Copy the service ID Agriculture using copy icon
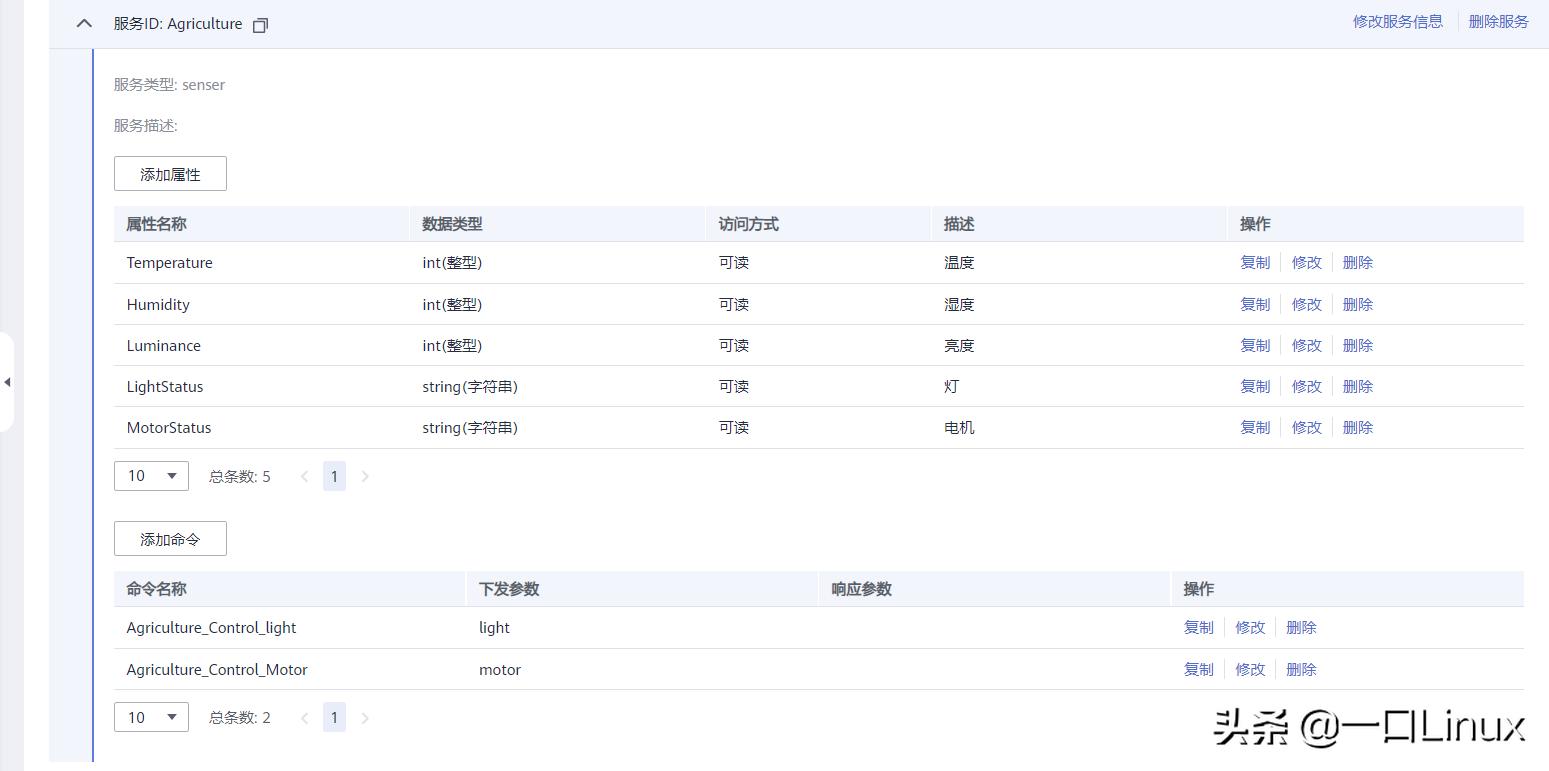The width and height of the screenshot is (1549, 771). [259, 24]
